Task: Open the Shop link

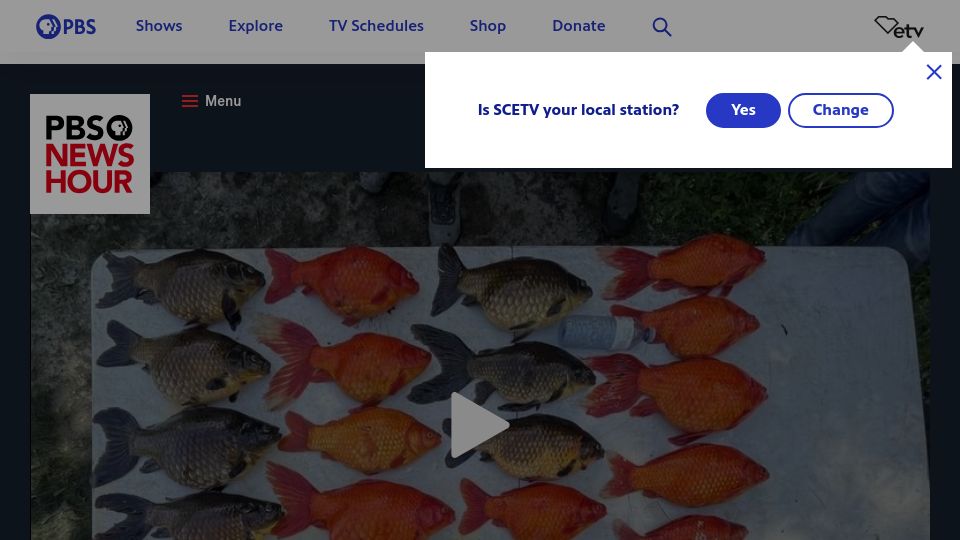Action: coord(487,26)
